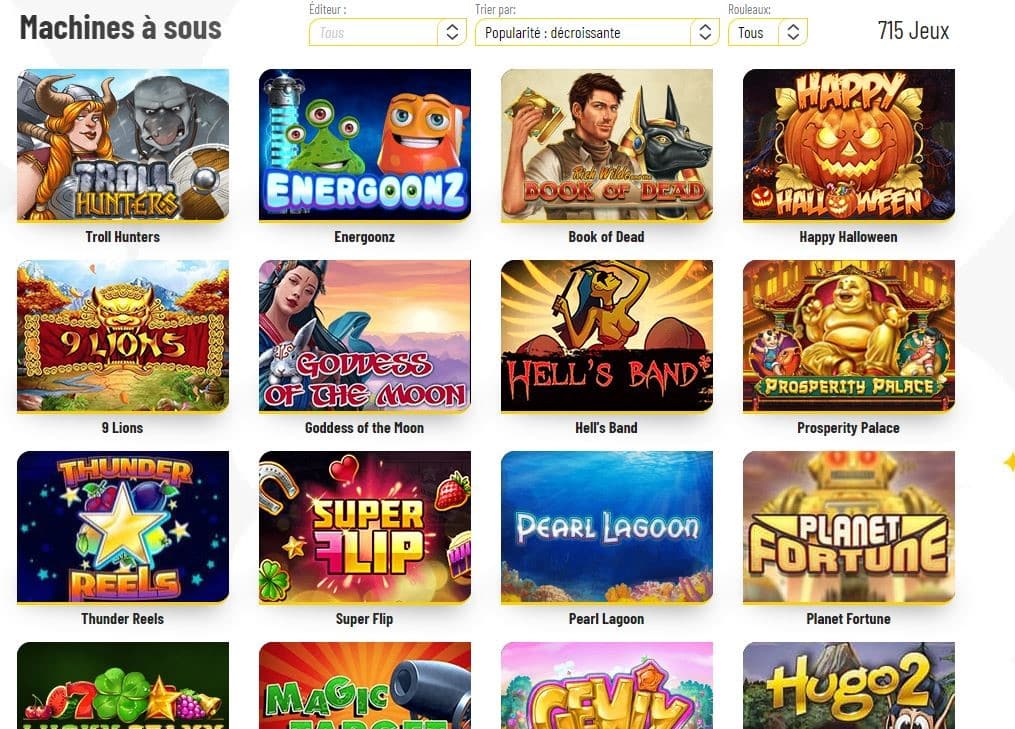The image size is (1015, 729).
Task: Select the Planet Fortune robot thumbnail
Action: tap(849, 527)
